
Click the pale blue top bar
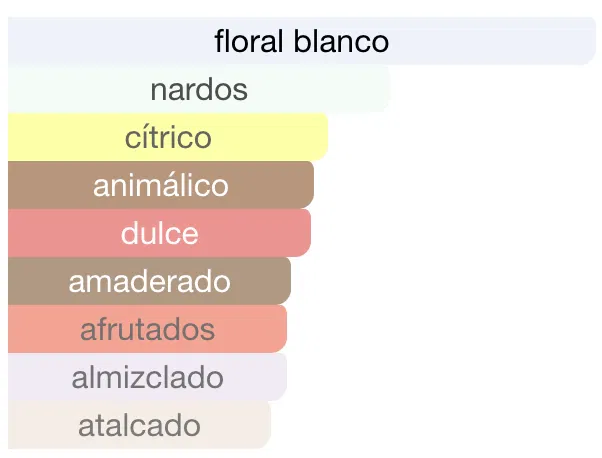pos(500,42)
